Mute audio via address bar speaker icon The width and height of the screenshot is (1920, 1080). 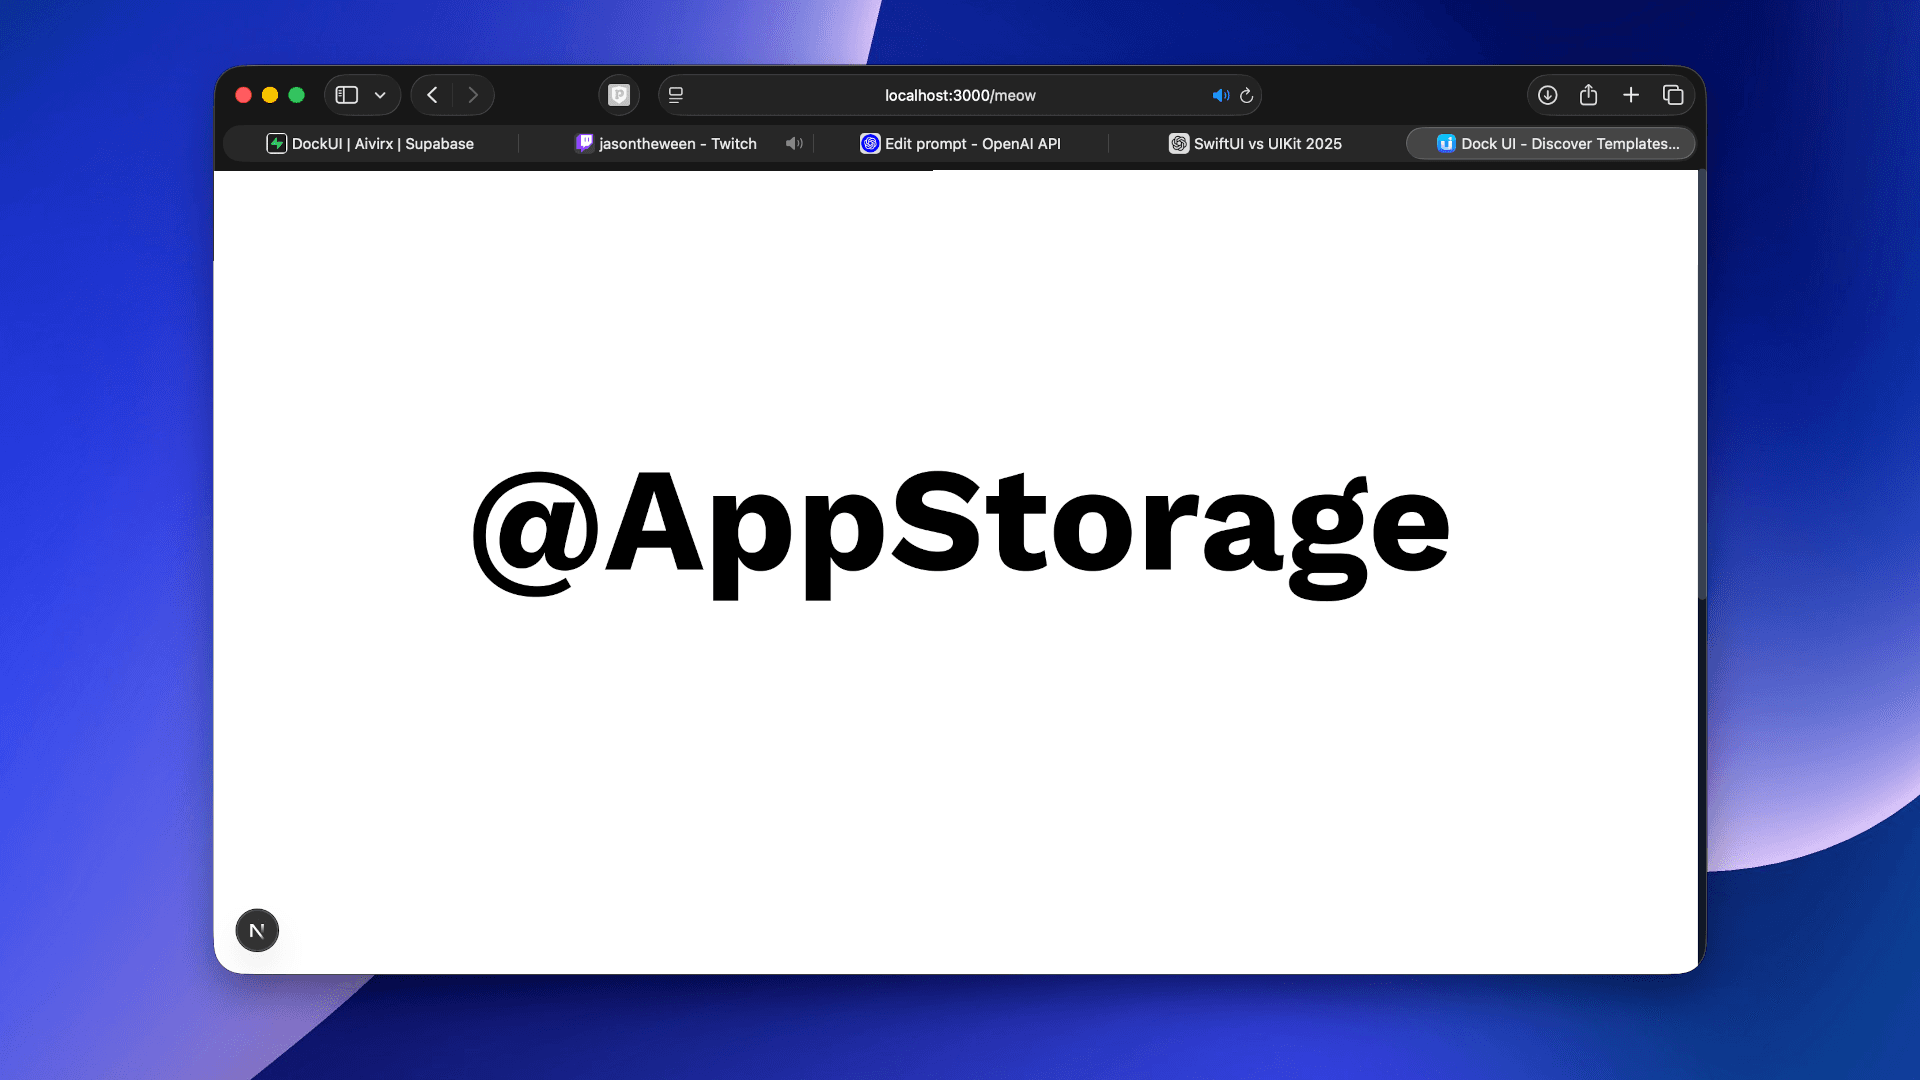click(x=1220, y=95)
